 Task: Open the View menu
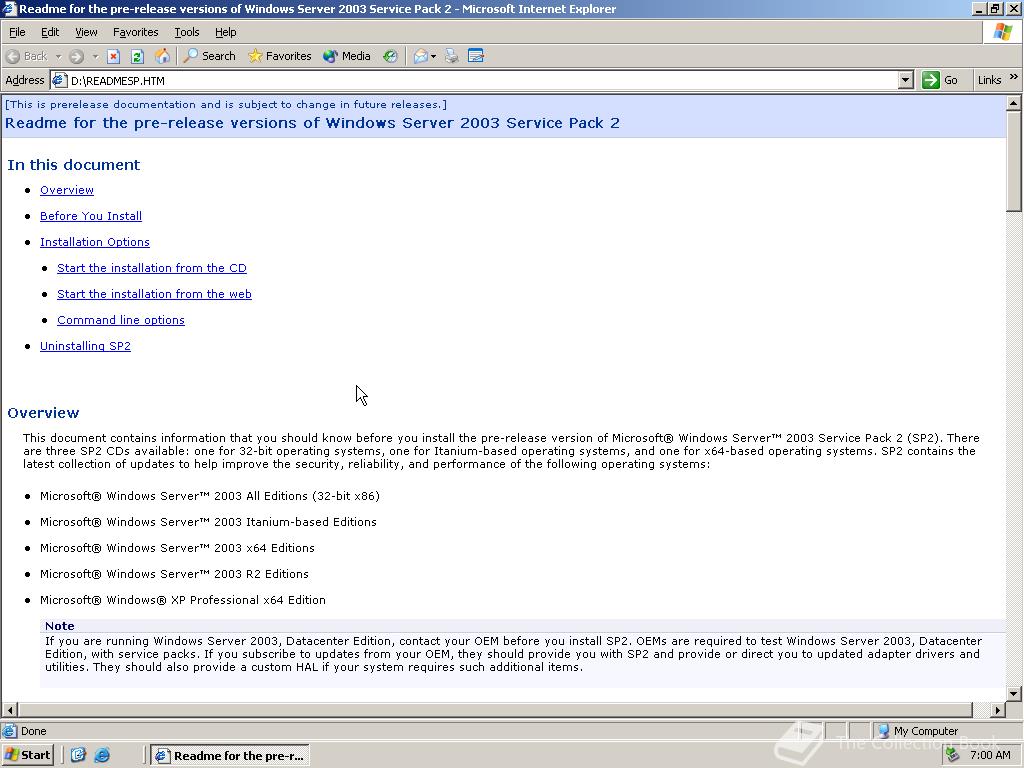point(86,32)
